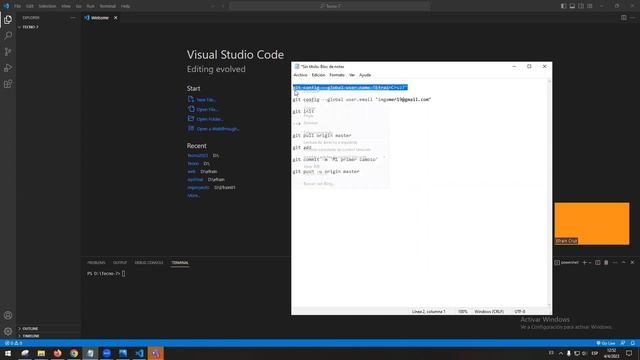Open Edición menu in Notepad

[x=318, y=75]
